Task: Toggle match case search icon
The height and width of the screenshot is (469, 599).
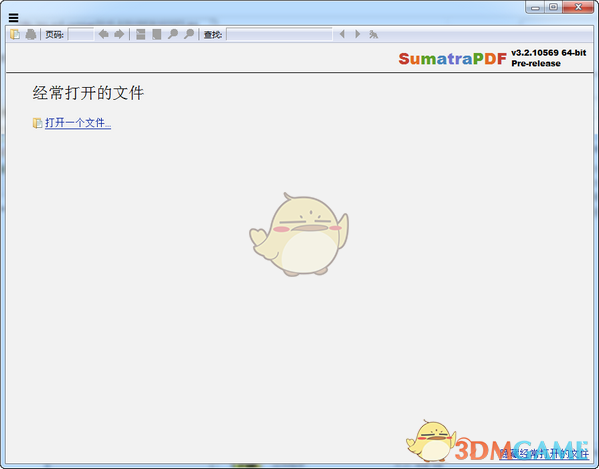Action: click(373, 34)
